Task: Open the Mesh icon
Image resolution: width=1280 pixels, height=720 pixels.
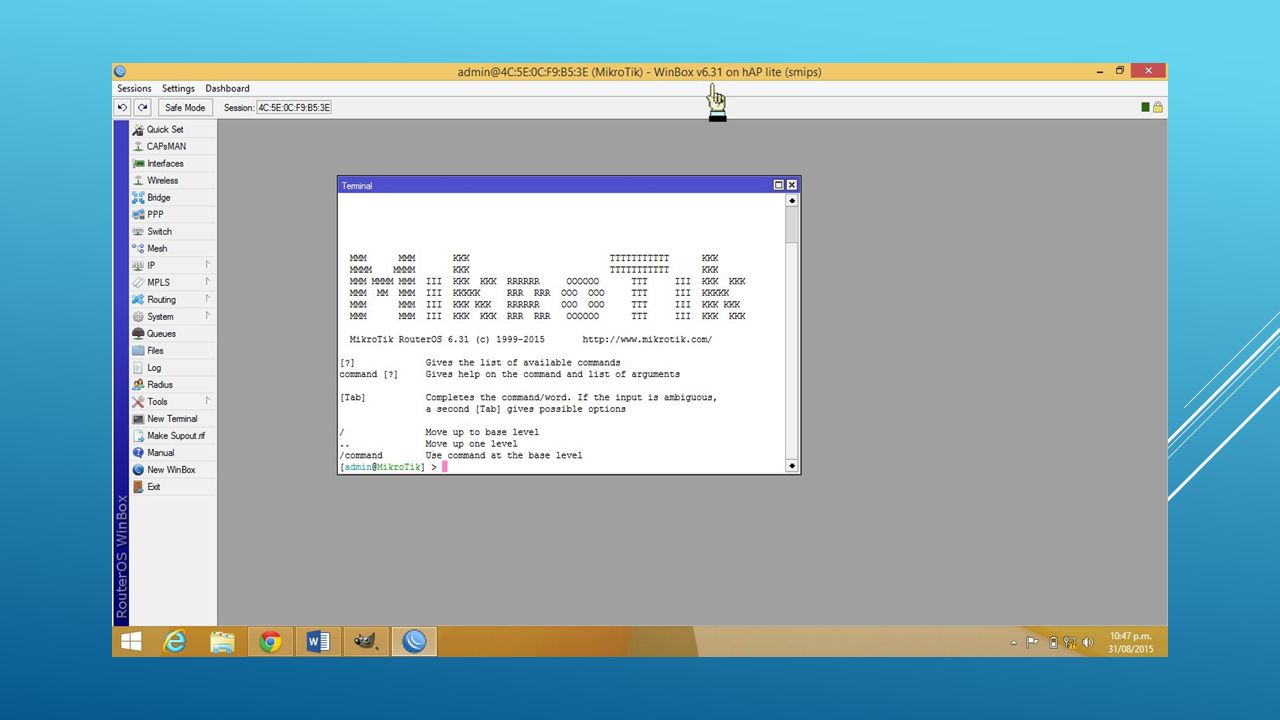Action: 138,249
